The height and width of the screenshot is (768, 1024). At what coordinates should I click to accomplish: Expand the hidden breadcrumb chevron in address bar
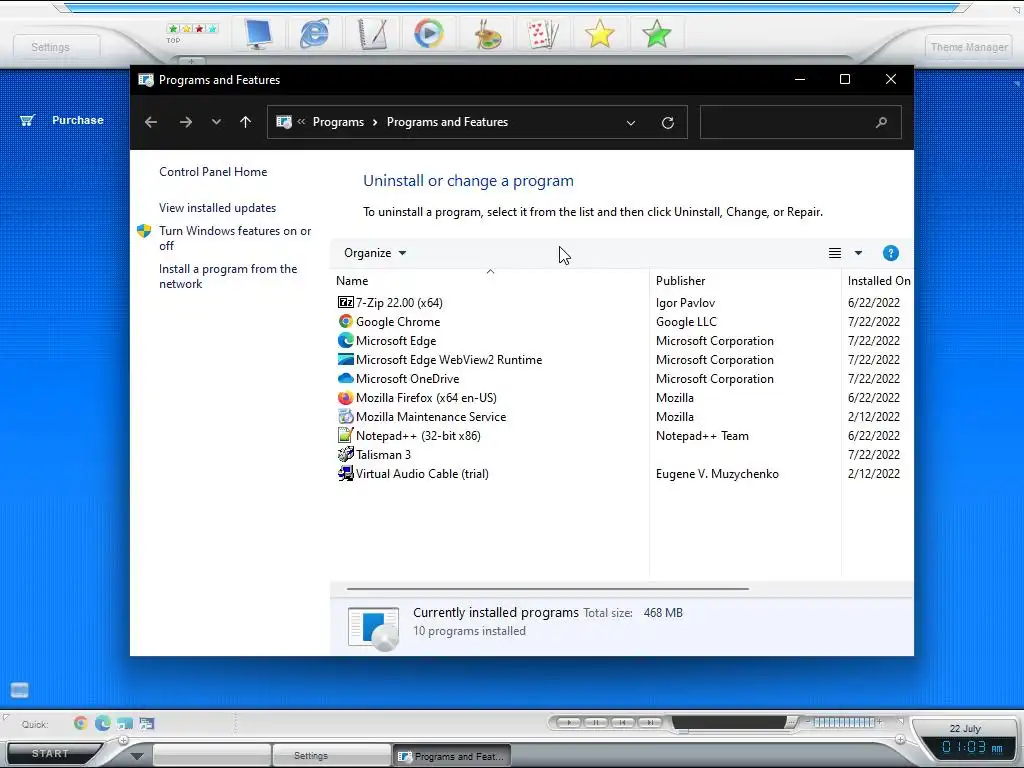click(x=301, y=121)
